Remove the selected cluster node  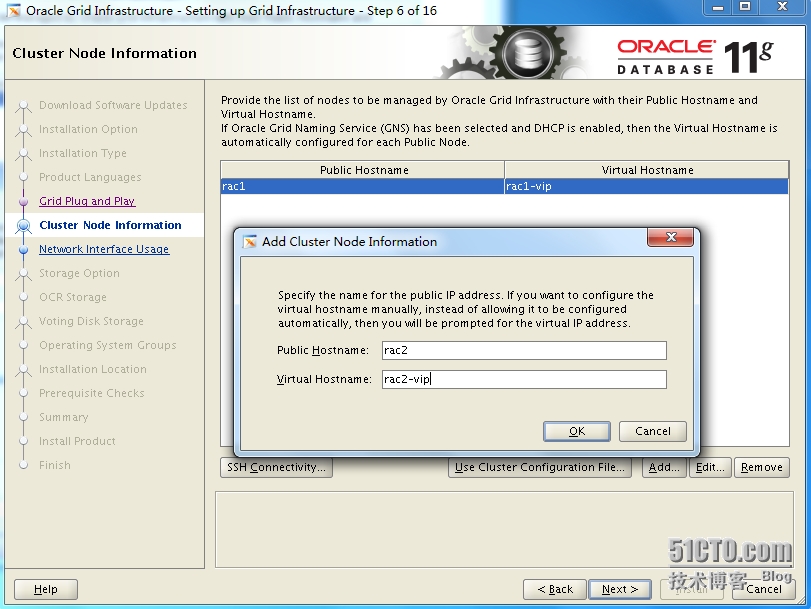point(762,467)
